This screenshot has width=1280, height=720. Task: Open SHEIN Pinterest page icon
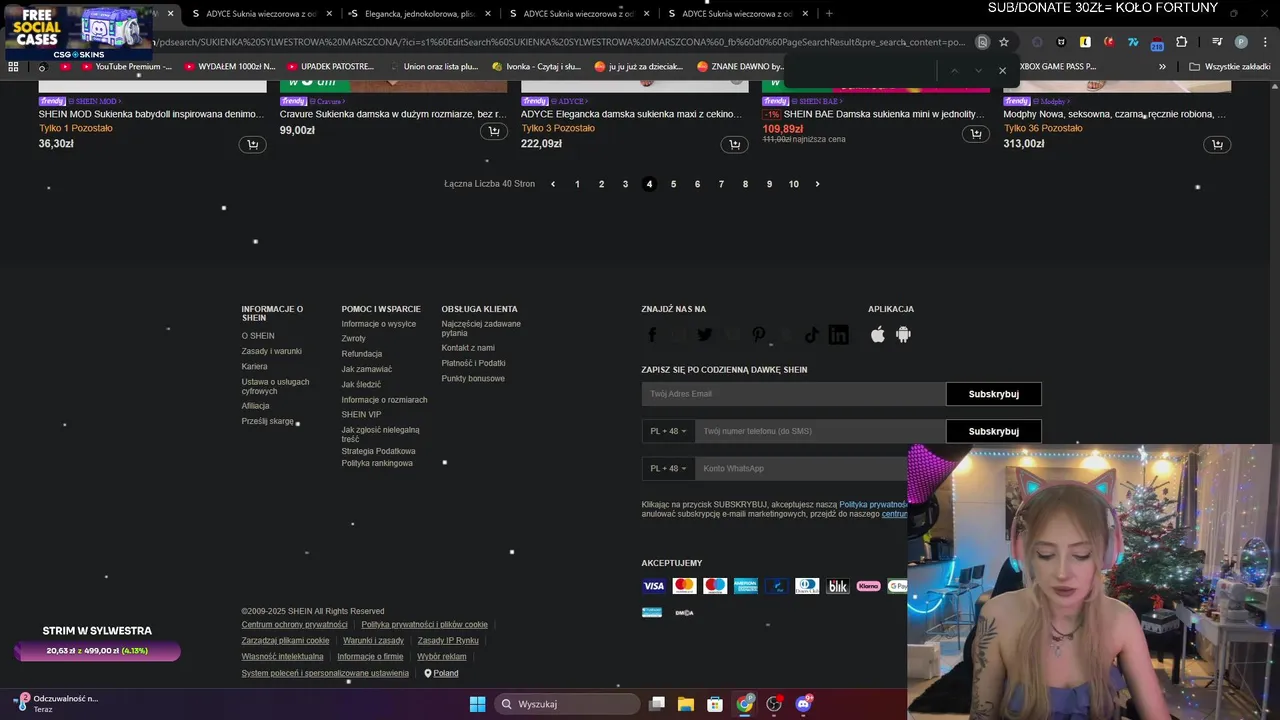tap(759, 335)
